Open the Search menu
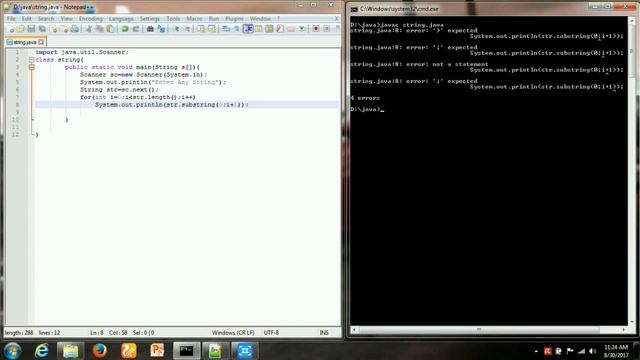Viewport: 640px width, 360px height. (x=46, y=19)
